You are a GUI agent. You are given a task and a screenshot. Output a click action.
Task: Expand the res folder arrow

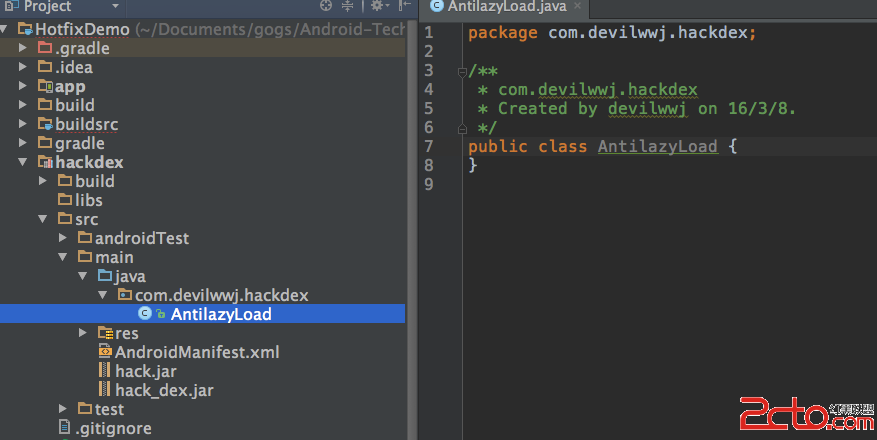coord(83,333)
